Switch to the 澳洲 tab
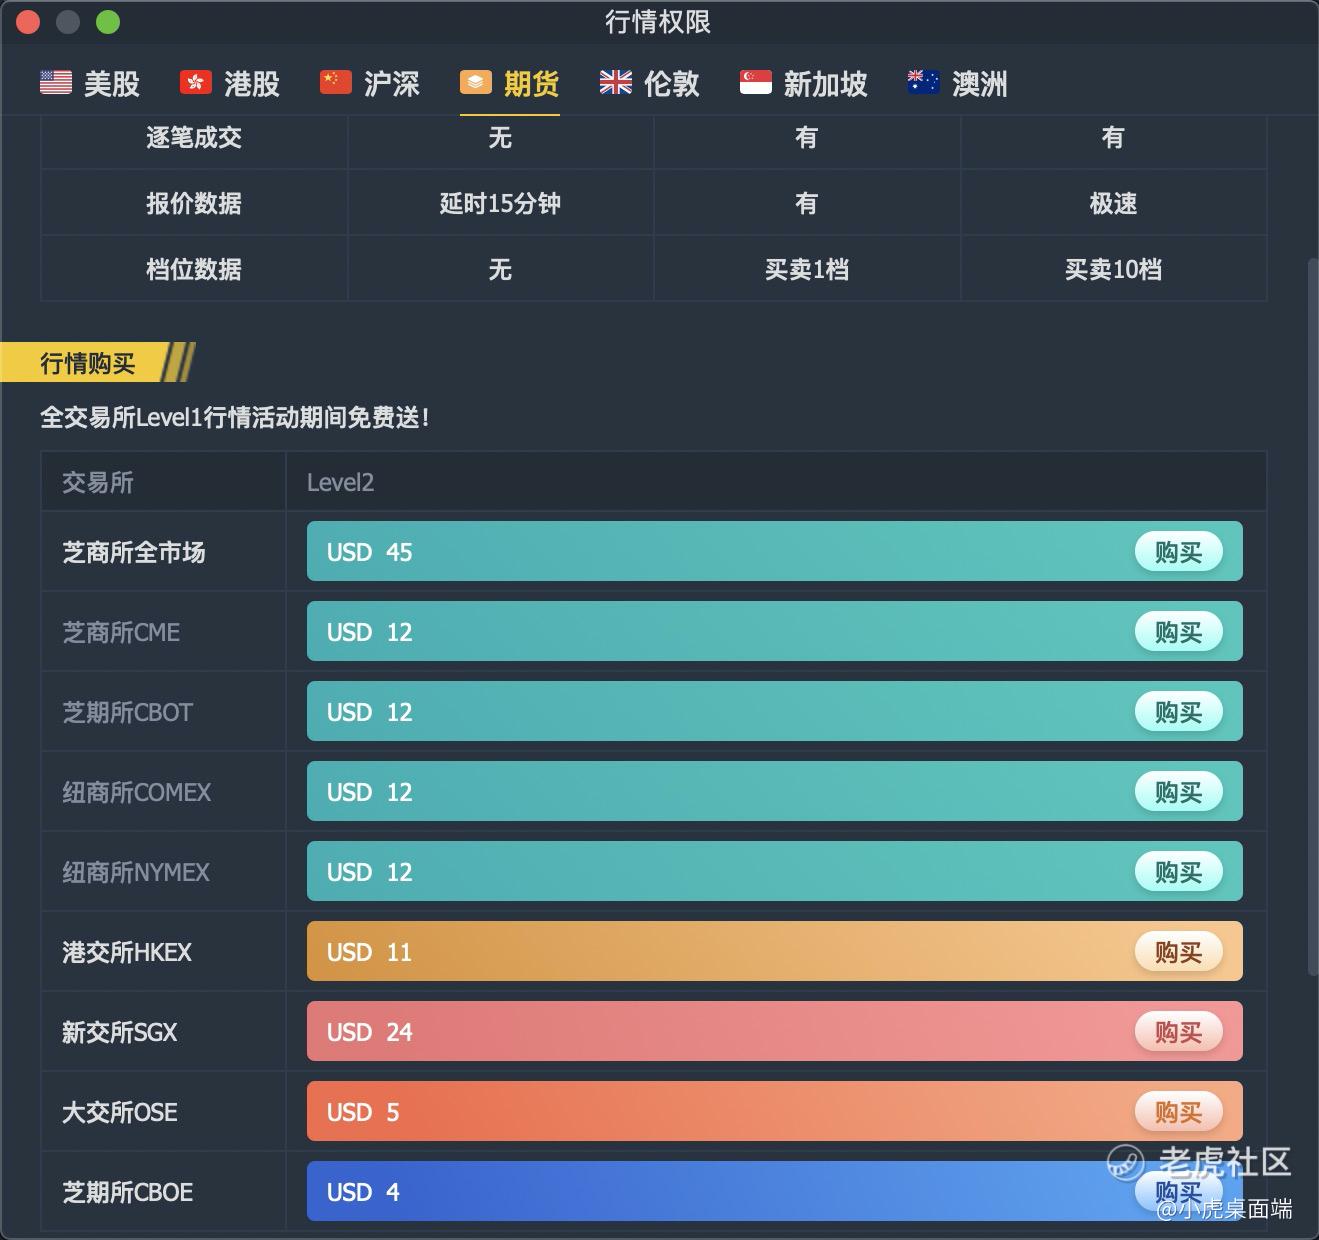The height and width of the screenshot is (1240, 1319). [x=957, y=83]
